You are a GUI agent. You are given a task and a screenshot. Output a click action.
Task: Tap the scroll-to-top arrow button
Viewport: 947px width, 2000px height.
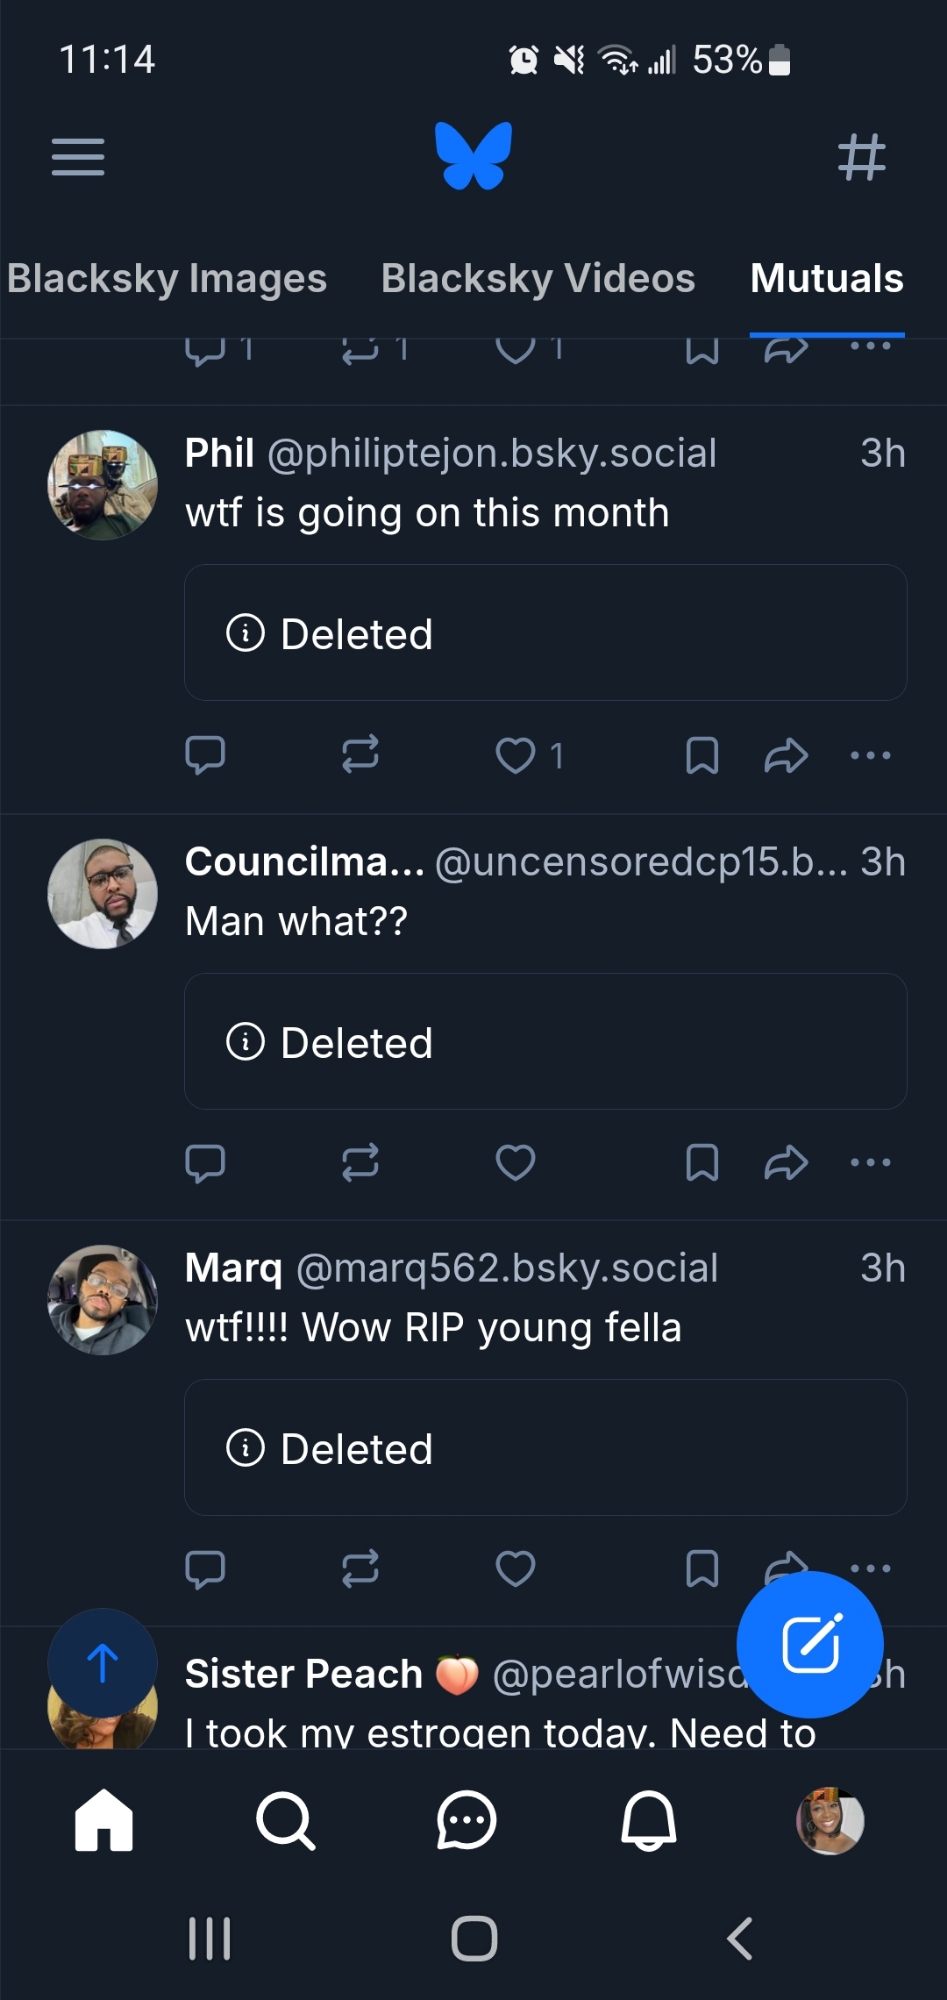tap(102, 1663)
